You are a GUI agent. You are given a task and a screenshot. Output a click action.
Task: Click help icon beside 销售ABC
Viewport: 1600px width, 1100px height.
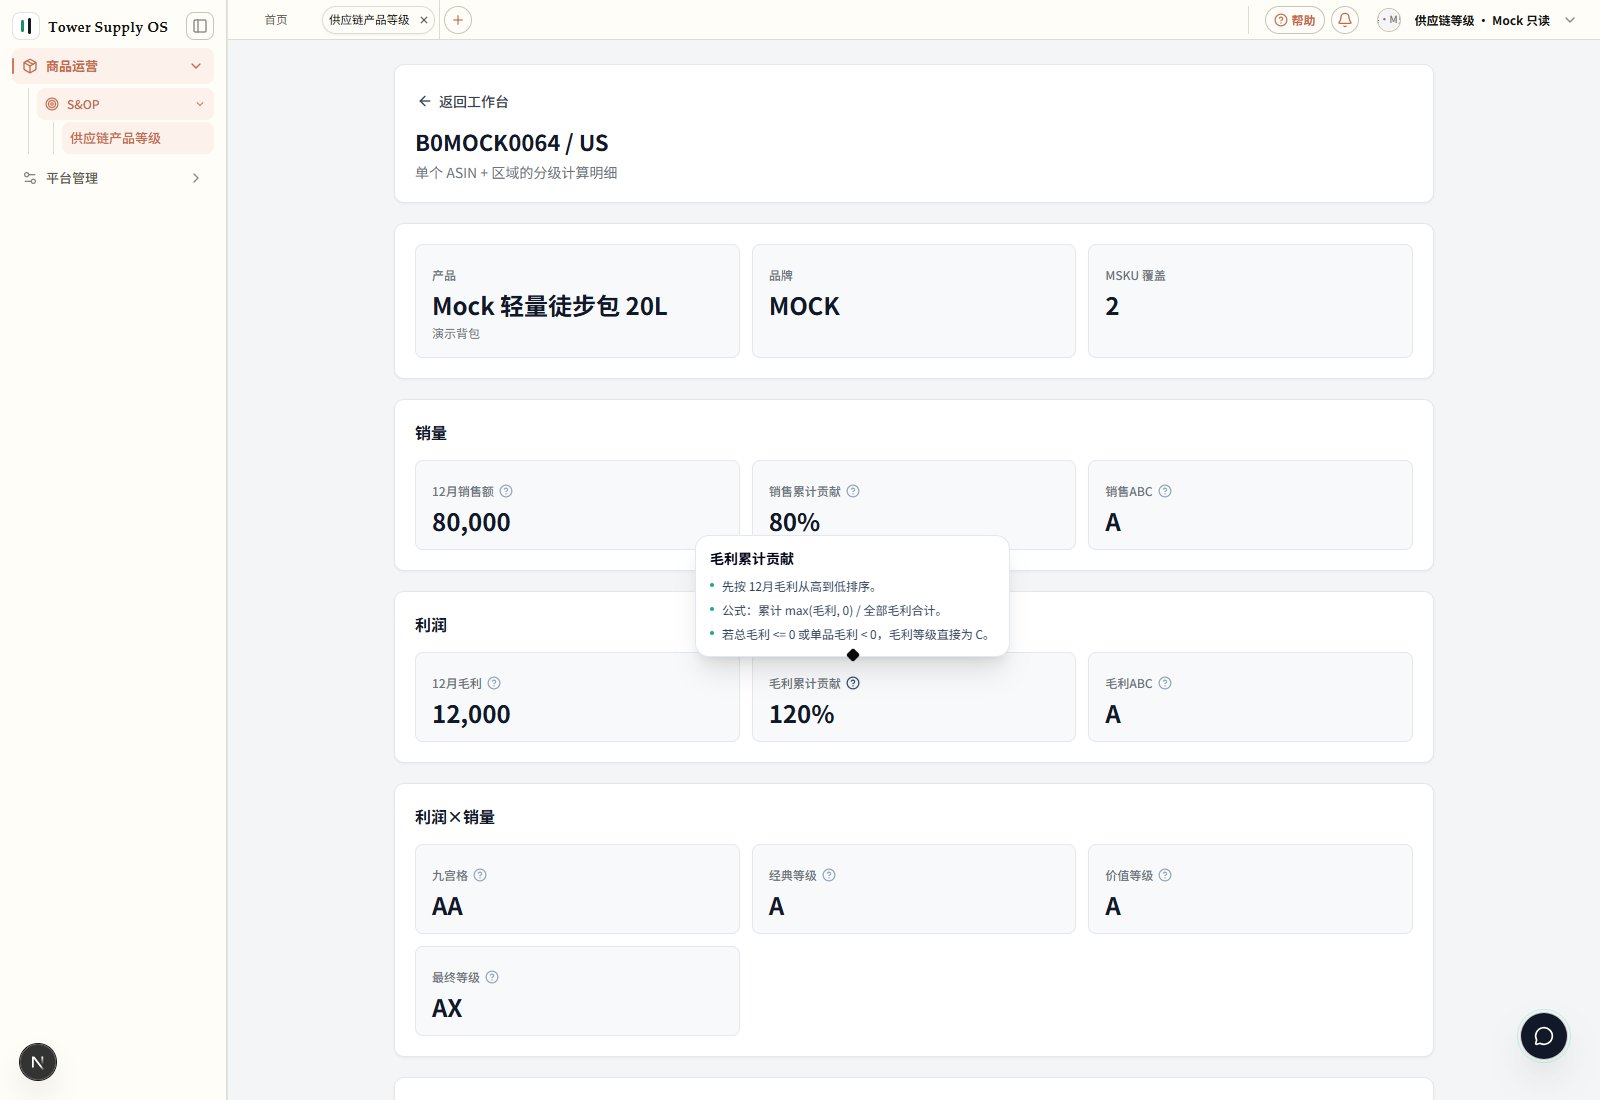click(x=1165, y=491)
